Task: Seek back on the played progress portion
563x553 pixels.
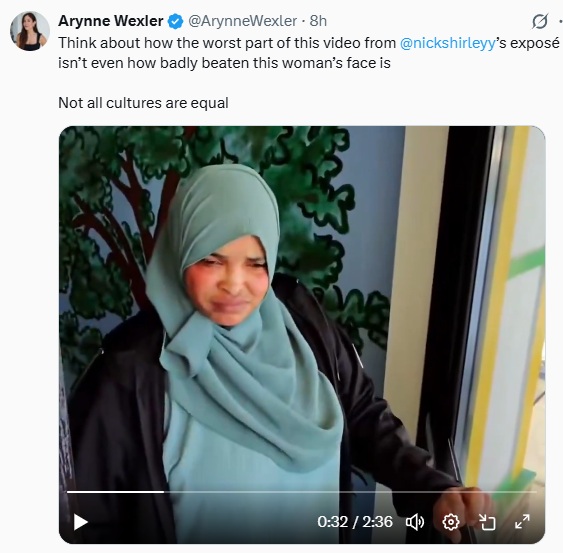Action: pyautogui.click(x=115, y=492)
